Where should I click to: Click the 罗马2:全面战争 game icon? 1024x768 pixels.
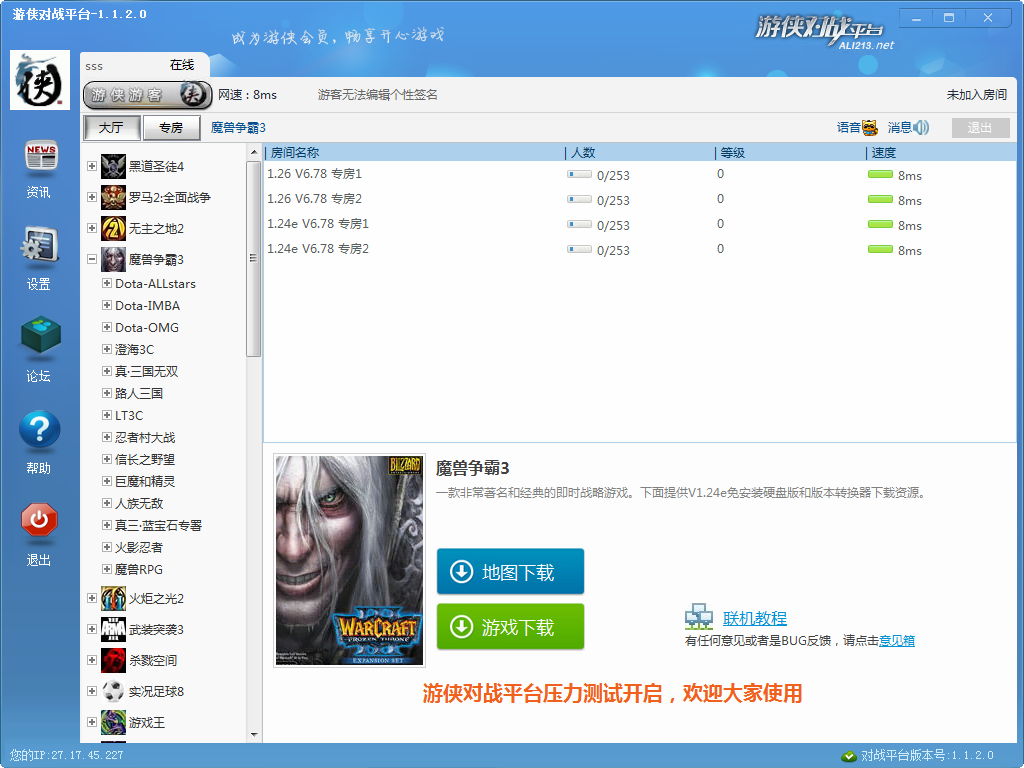click(113, 197)
